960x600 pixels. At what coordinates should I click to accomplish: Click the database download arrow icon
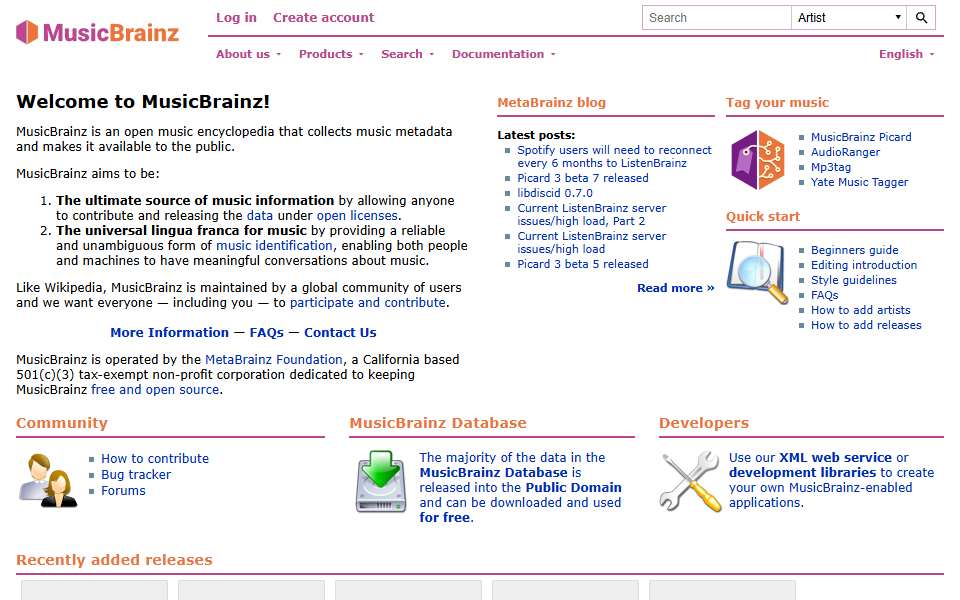[x=381, y=481]
